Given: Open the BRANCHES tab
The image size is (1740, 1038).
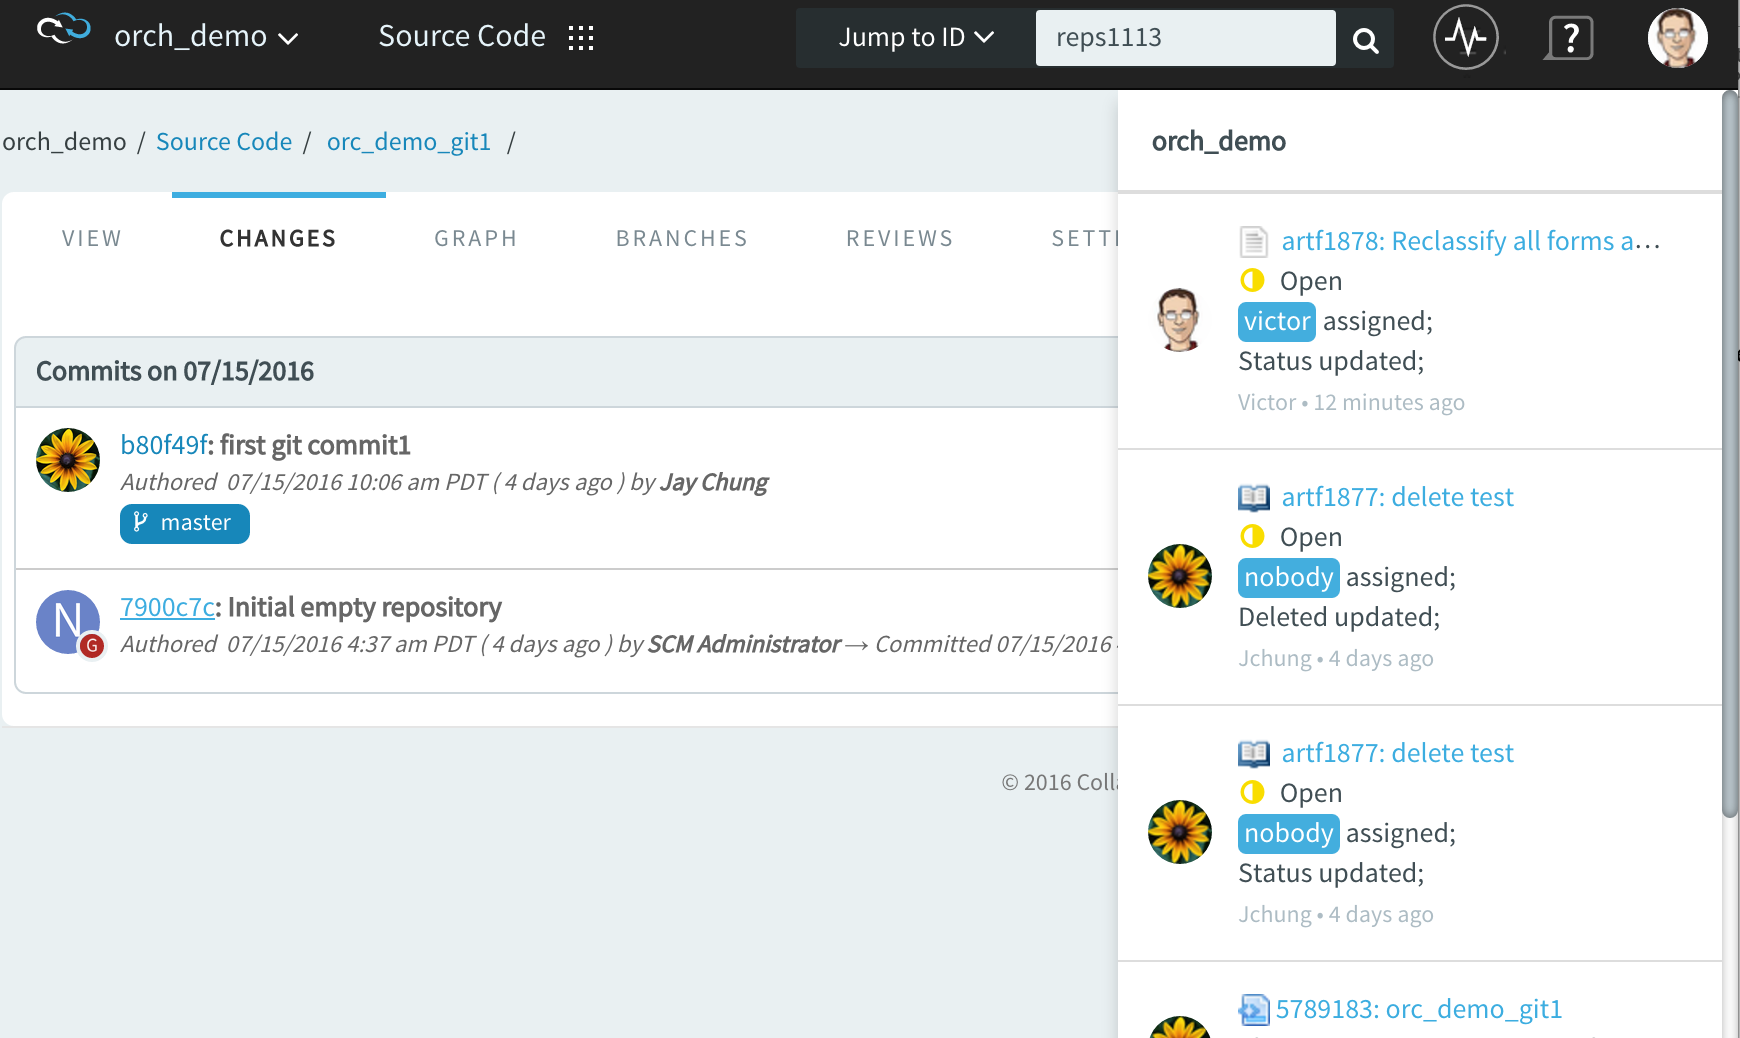Looking at the screenshot, I should (x=682, y=238).
